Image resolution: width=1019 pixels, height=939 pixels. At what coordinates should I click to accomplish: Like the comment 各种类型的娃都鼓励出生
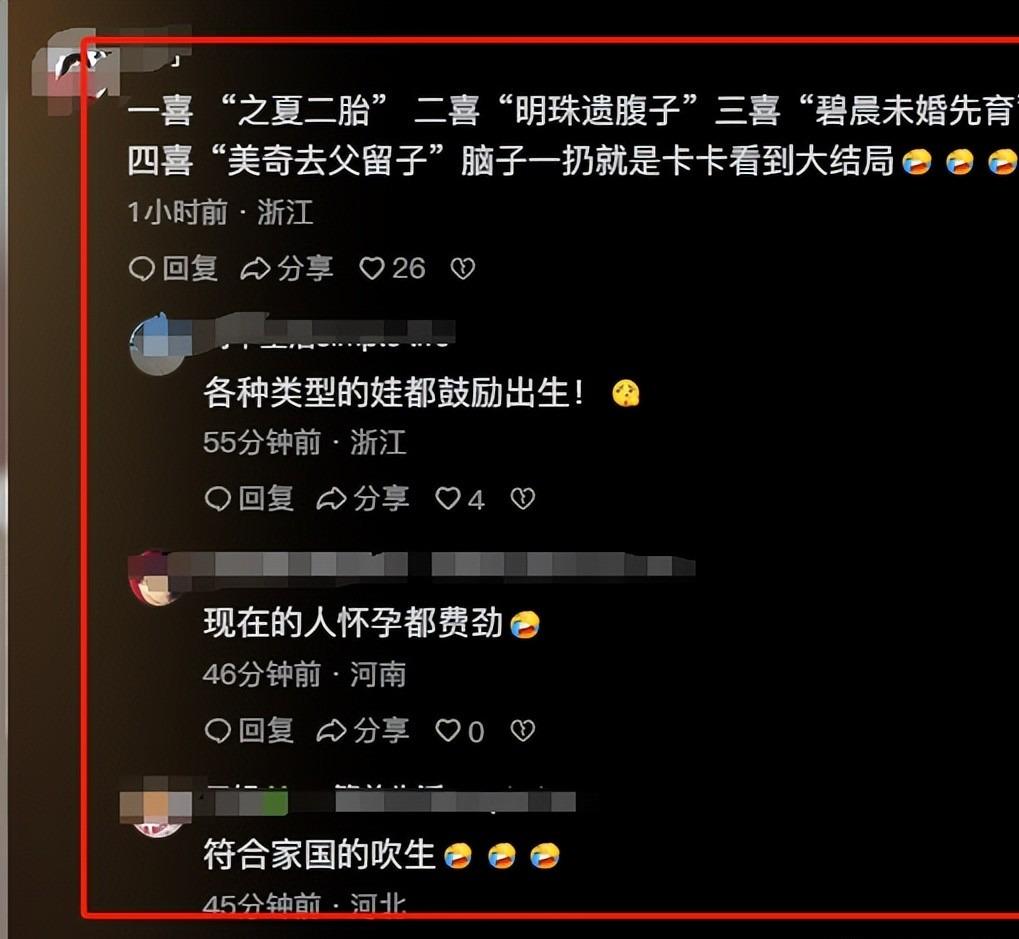click(x=460, y=499)
